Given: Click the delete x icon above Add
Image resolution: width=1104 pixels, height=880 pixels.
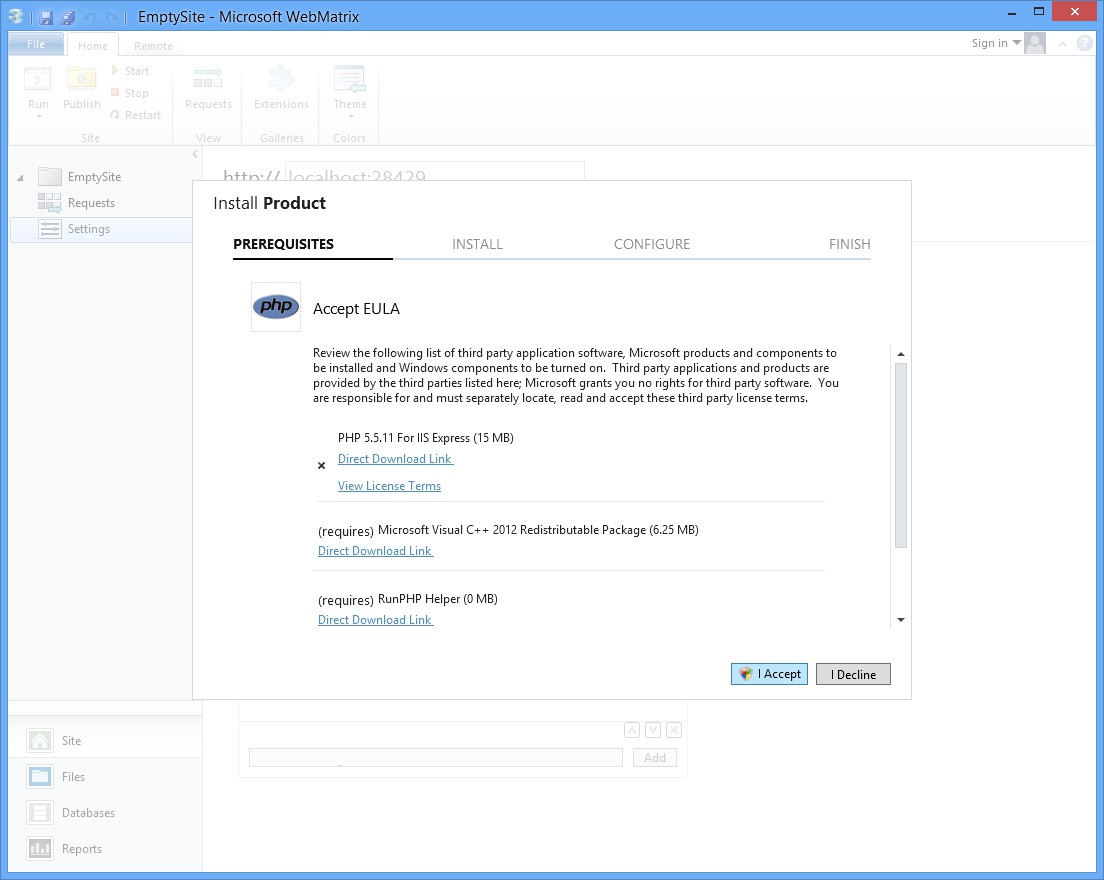Looking at the screenshot, I should 674,730.
